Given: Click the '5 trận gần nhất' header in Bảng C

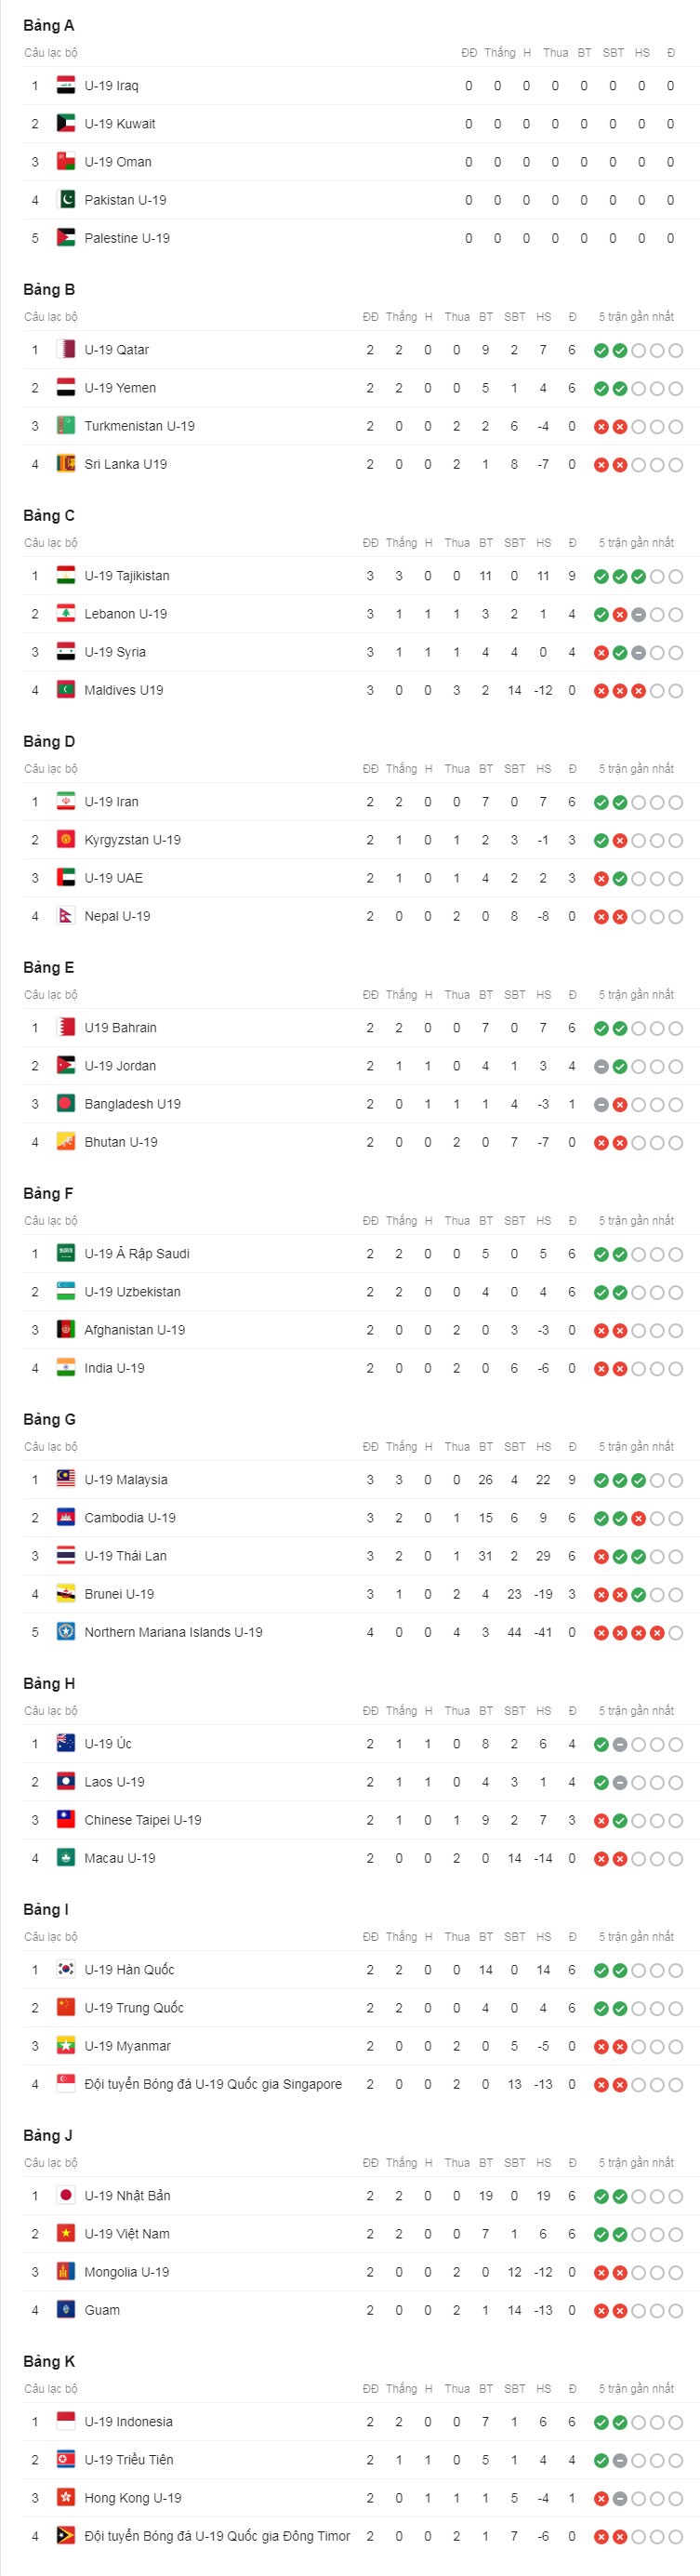Looking at the screenshot, I should pyautogui.click(x=636, y=543).
